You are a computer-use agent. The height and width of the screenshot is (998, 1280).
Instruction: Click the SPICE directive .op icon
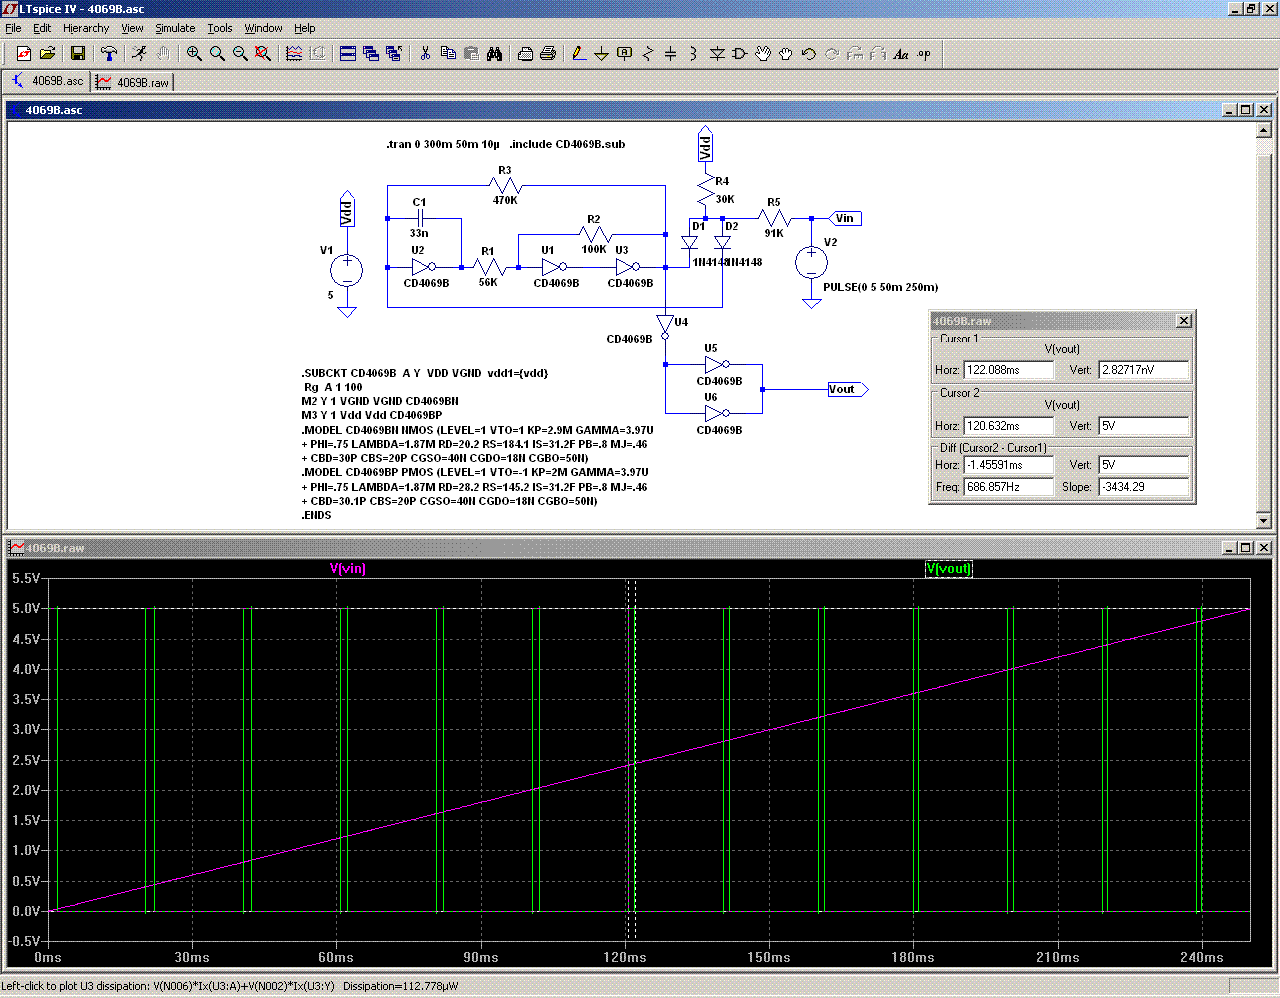(x=924, y=54)
